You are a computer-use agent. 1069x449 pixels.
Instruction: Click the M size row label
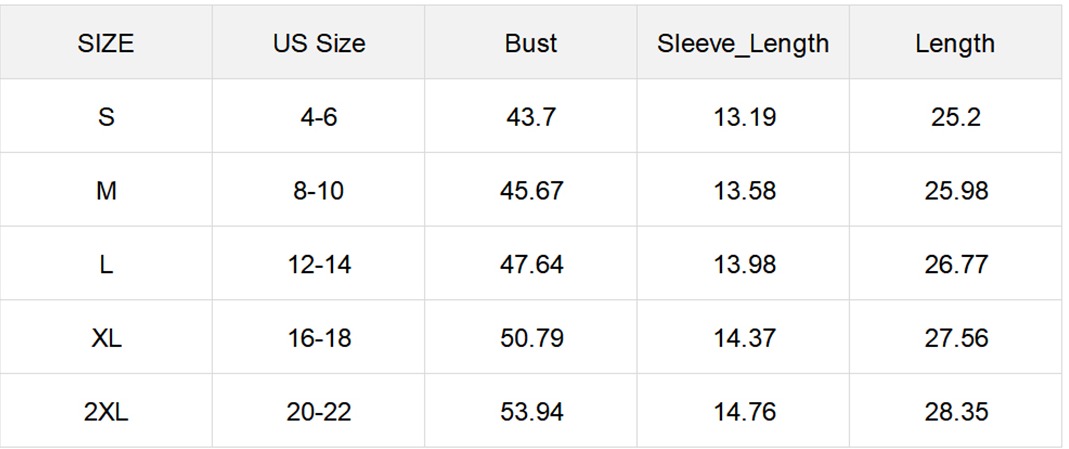click(x=106, y=191)
